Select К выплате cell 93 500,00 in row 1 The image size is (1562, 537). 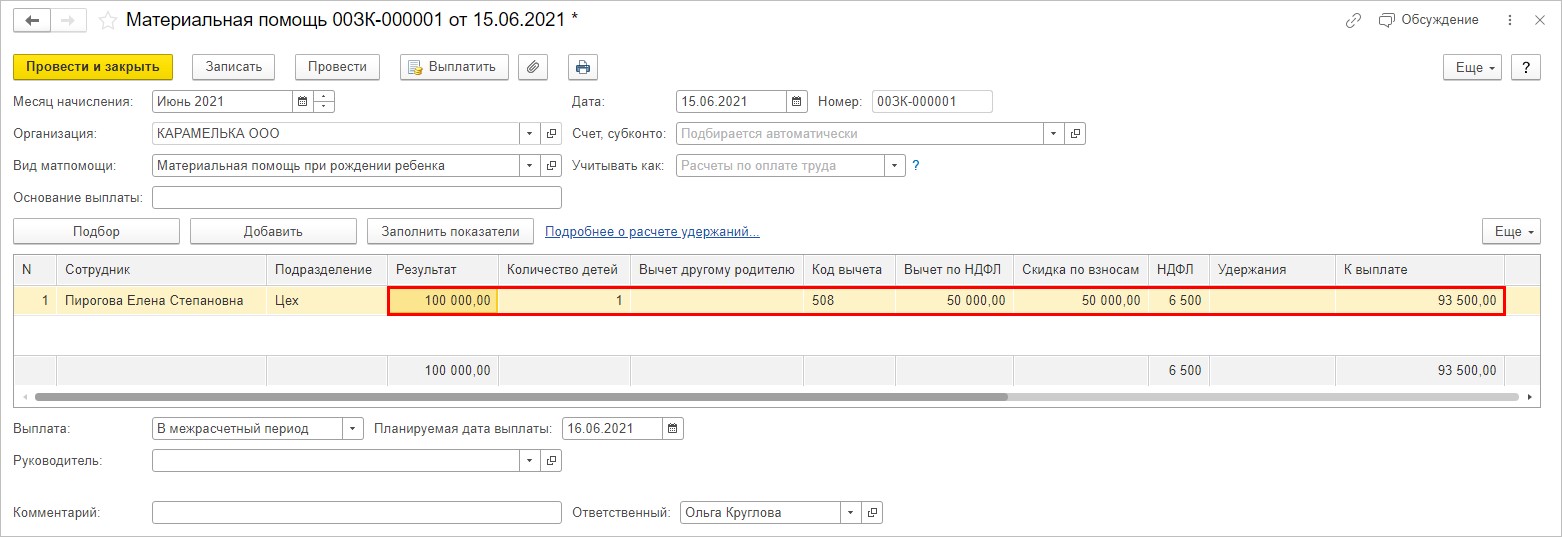(x=1419, y=300)
